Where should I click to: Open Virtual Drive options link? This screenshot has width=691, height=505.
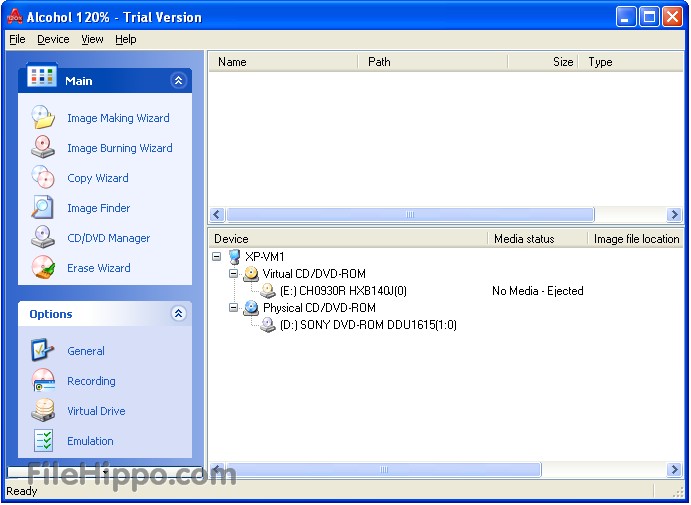[96, 411]
